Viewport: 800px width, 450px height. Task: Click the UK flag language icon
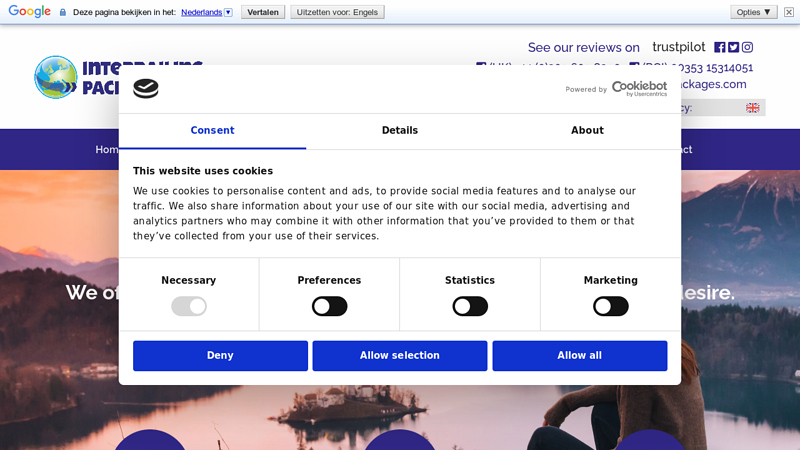tap(753, 108)
